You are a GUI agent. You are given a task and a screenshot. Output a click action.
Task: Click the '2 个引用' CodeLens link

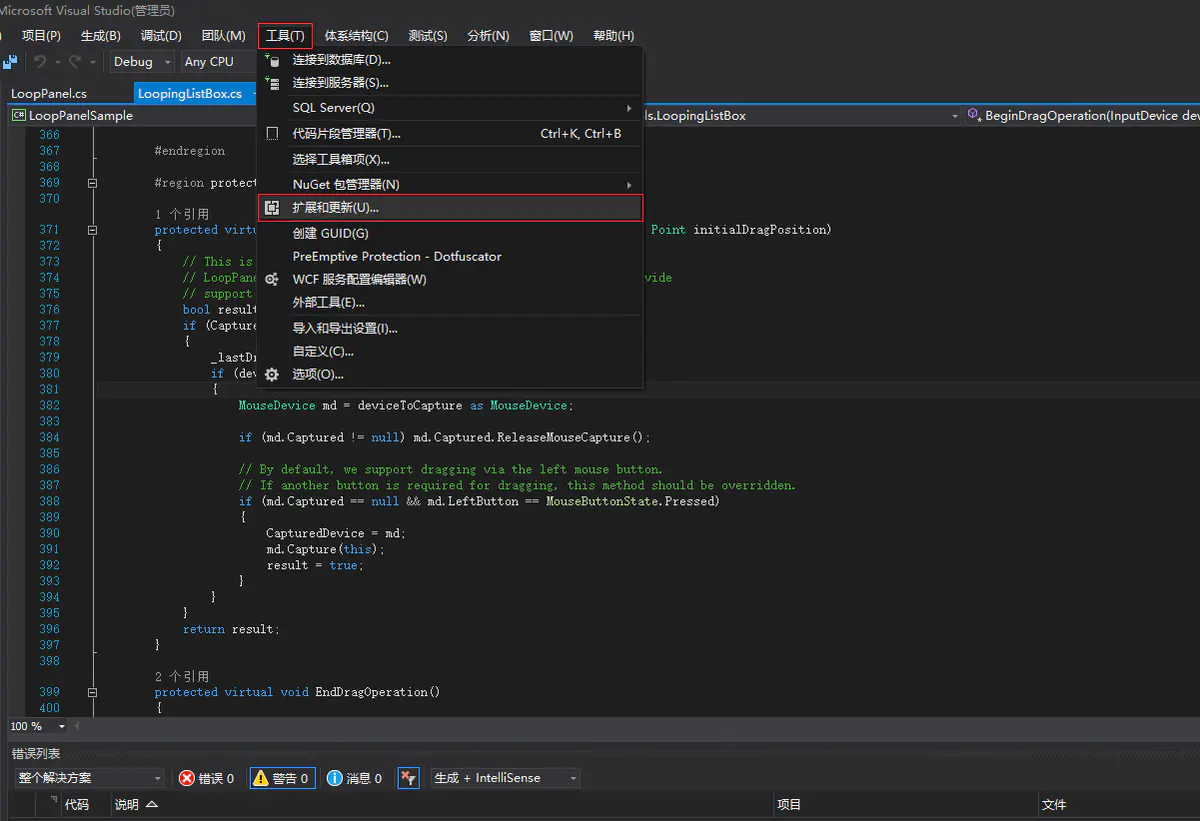(182, 677)
